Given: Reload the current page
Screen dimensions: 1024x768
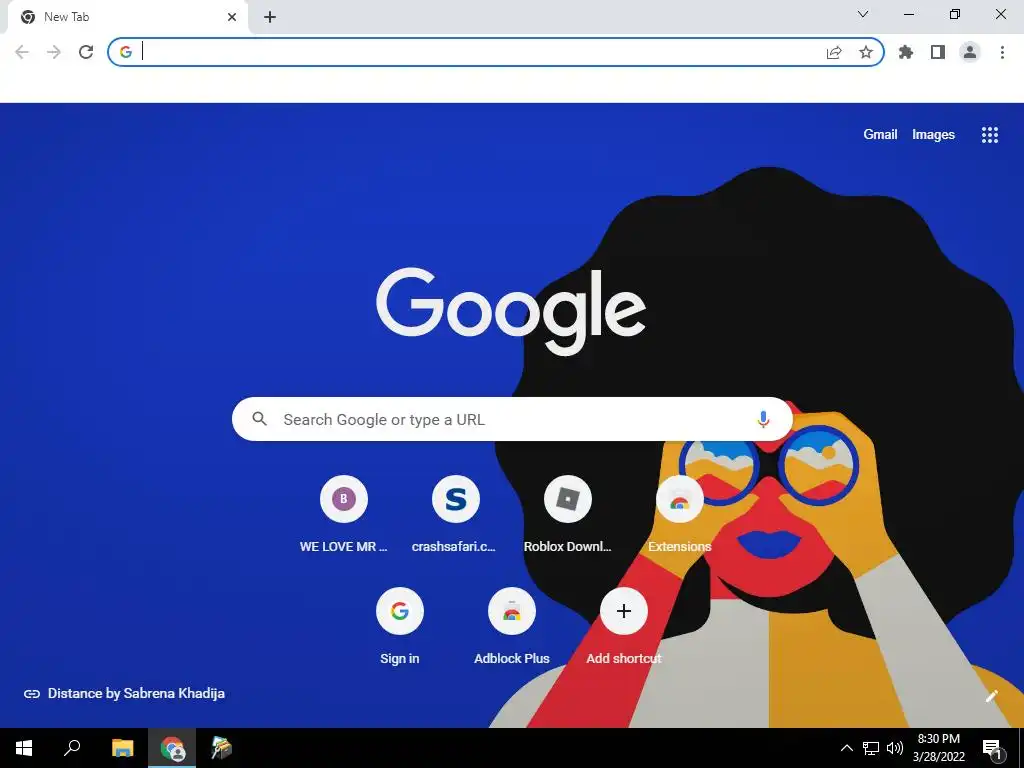Looking at the screenshot, I should click(x=86, y=52).
